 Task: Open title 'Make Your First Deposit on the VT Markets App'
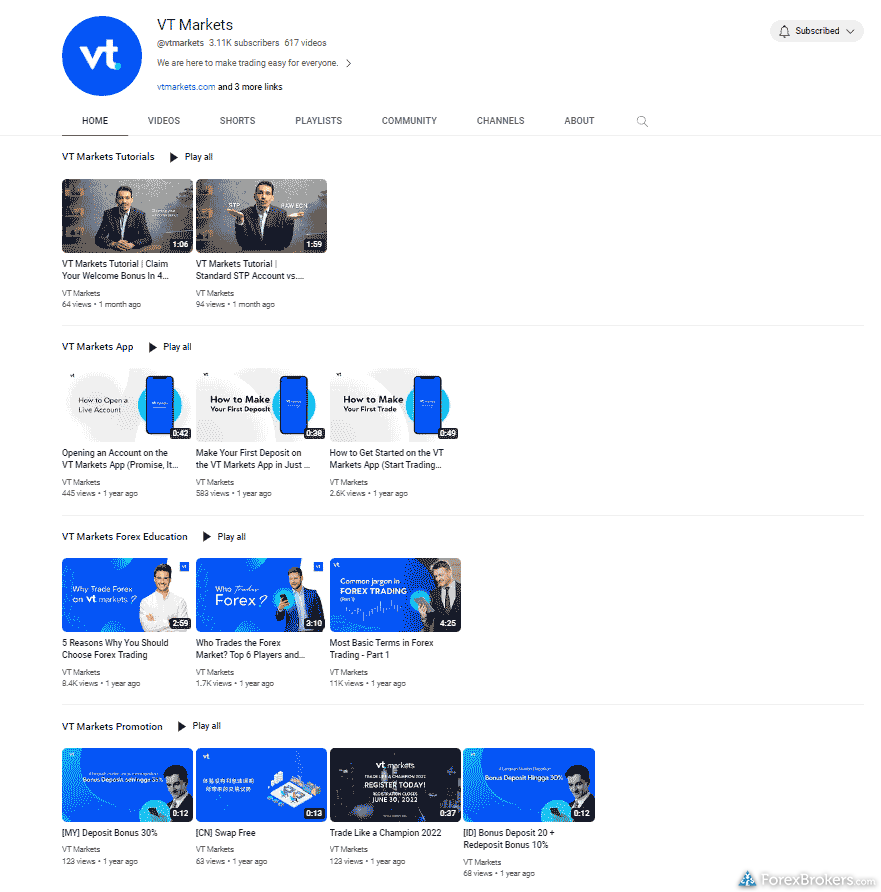(253, 459)
